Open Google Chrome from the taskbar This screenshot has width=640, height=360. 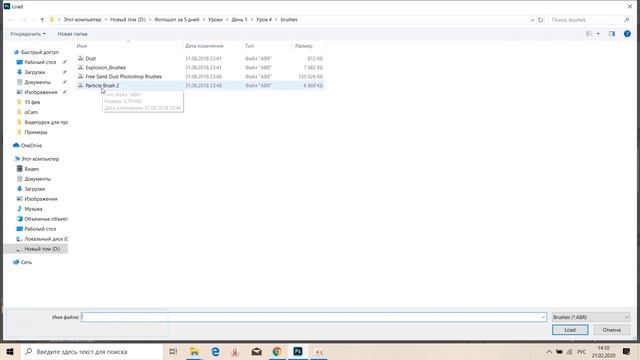[x=277, y=351]
